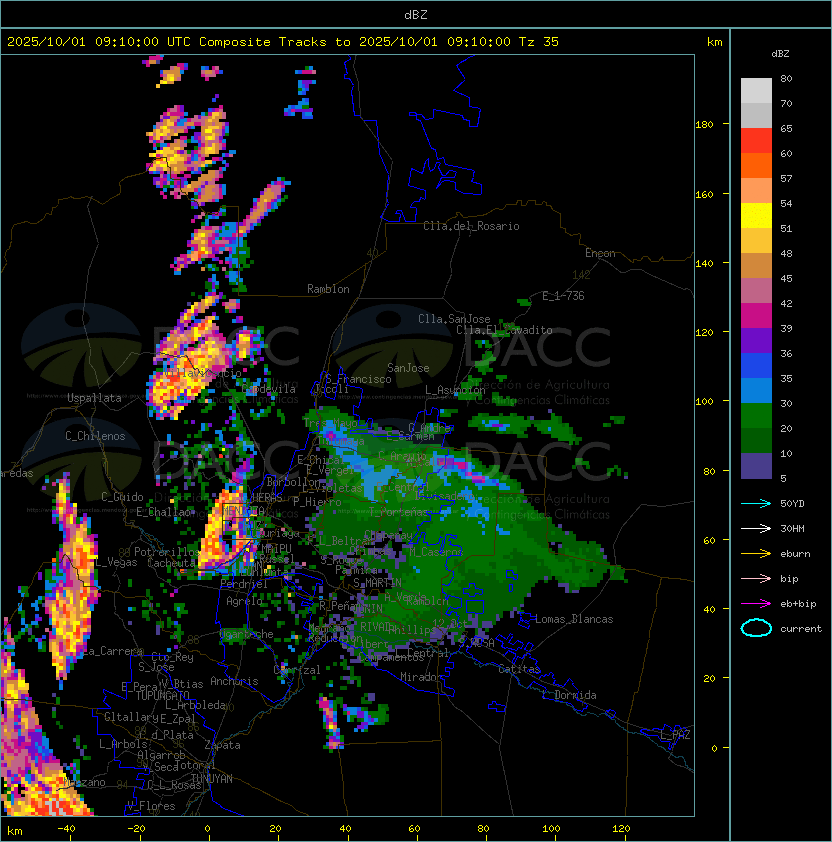This screenshot has height=842, width=832.
Task: Click the La_Carrera map label
Action: (x=113, y=651)
